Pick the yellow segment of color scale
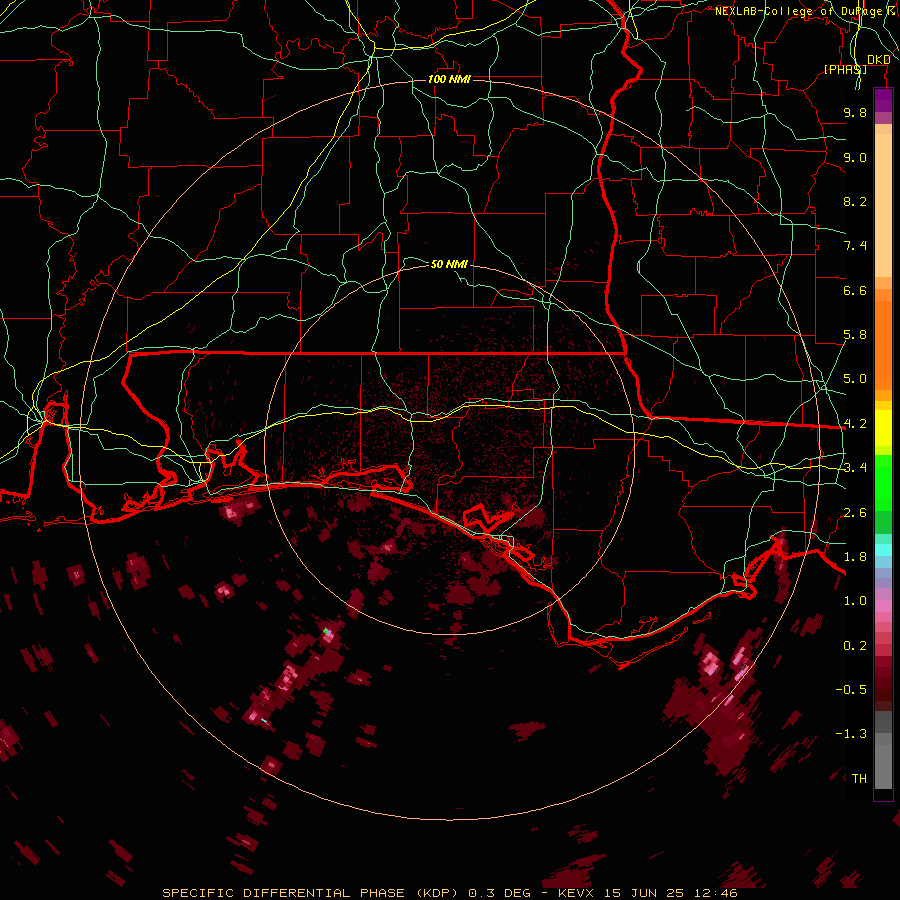900x900 pixels. (x=883, y=428)
